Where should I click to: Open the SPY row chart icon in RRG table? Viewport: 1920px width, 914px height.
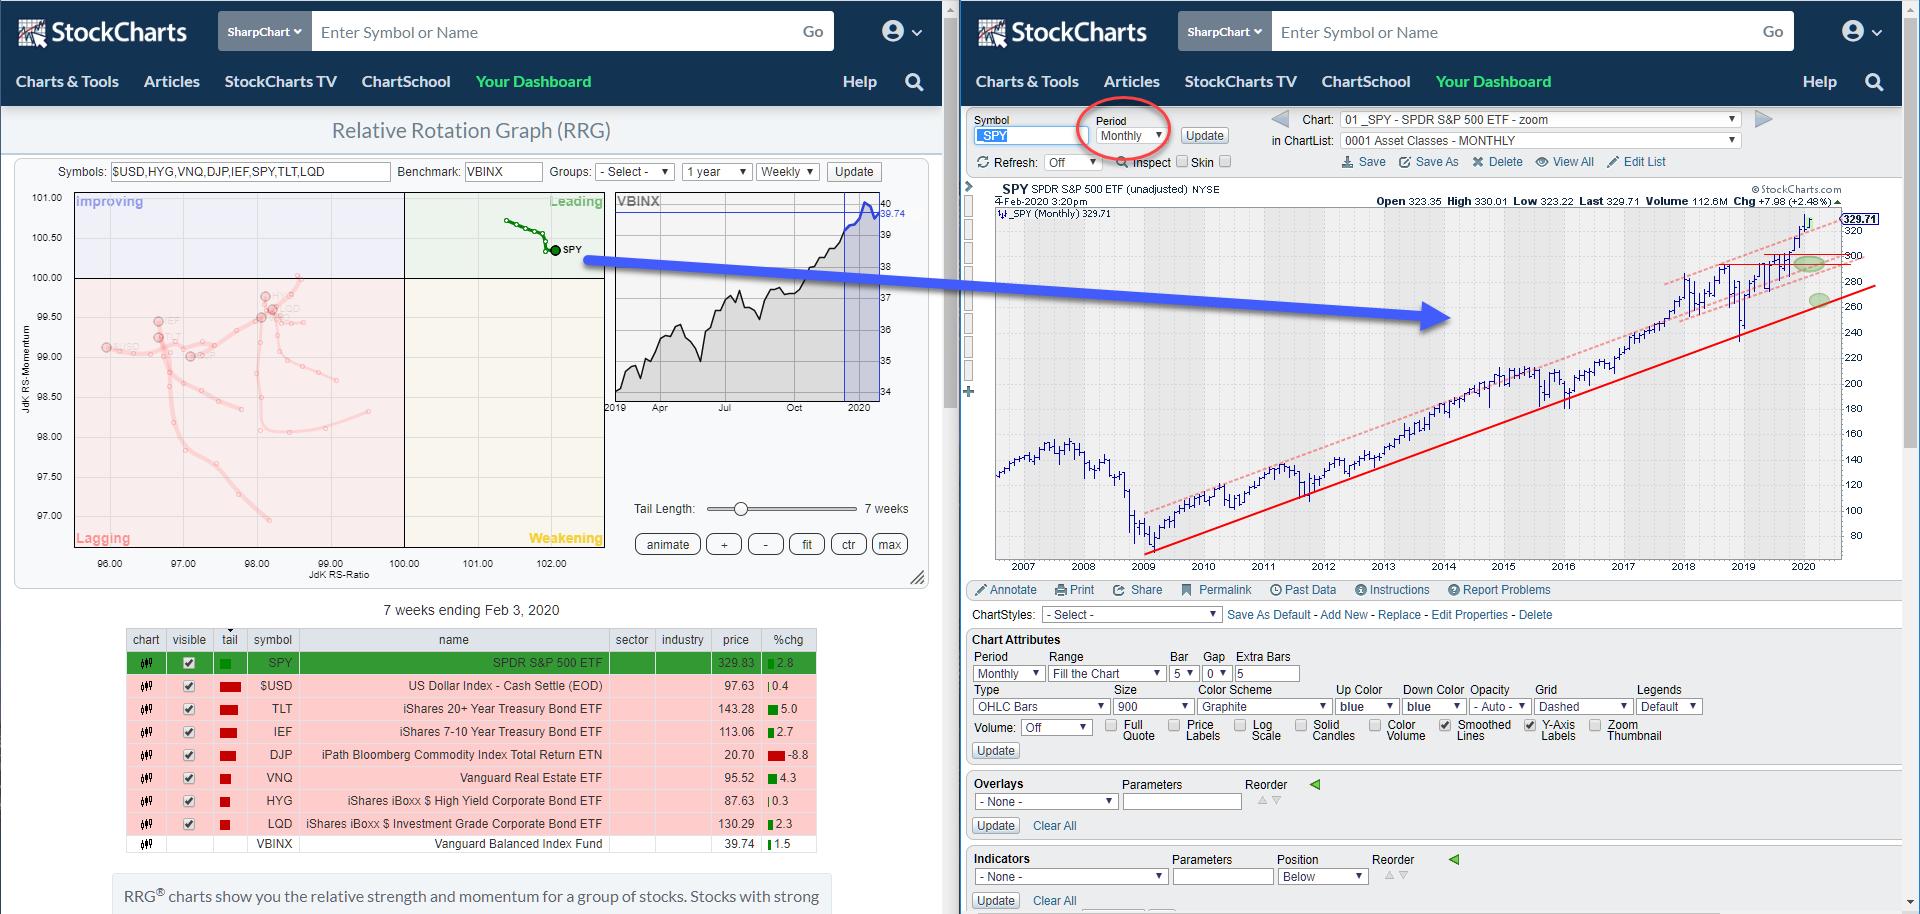tap(146, 663)
